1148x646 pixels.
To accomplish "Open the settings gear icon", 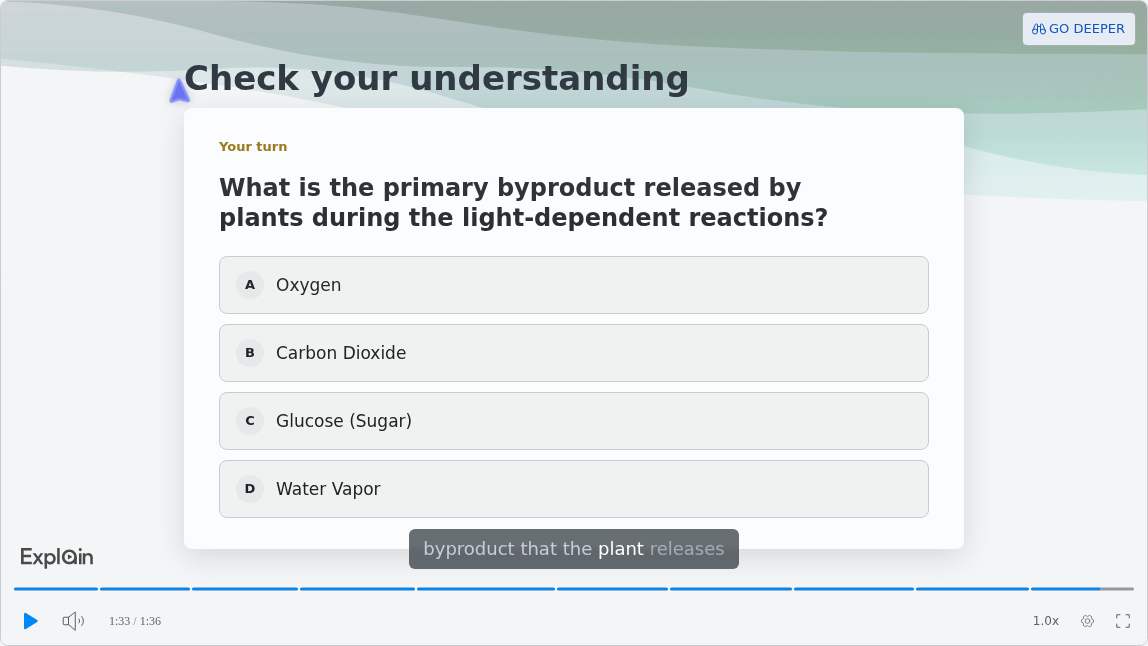I will point(1087,621).
